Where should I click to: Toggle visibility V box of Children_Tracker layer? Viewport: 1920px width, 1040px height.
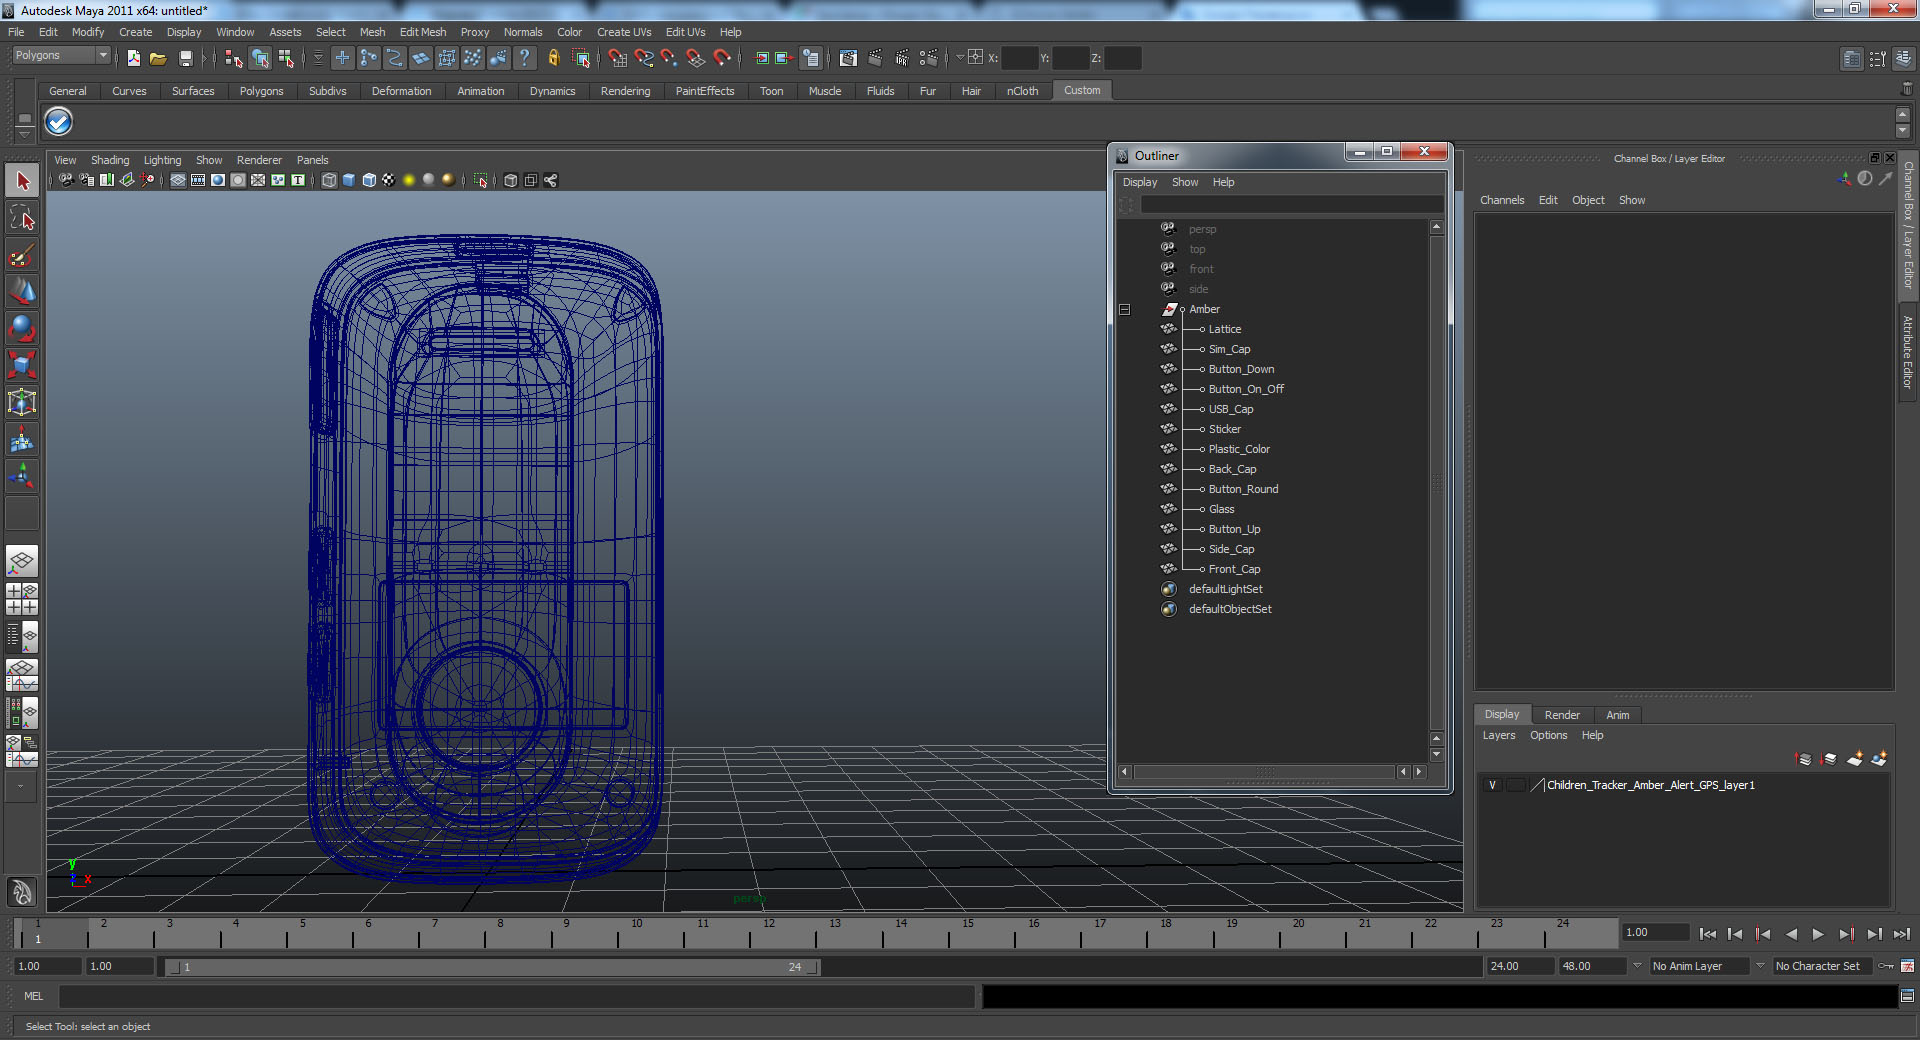pyautogui.click(x=1493, y=785)
